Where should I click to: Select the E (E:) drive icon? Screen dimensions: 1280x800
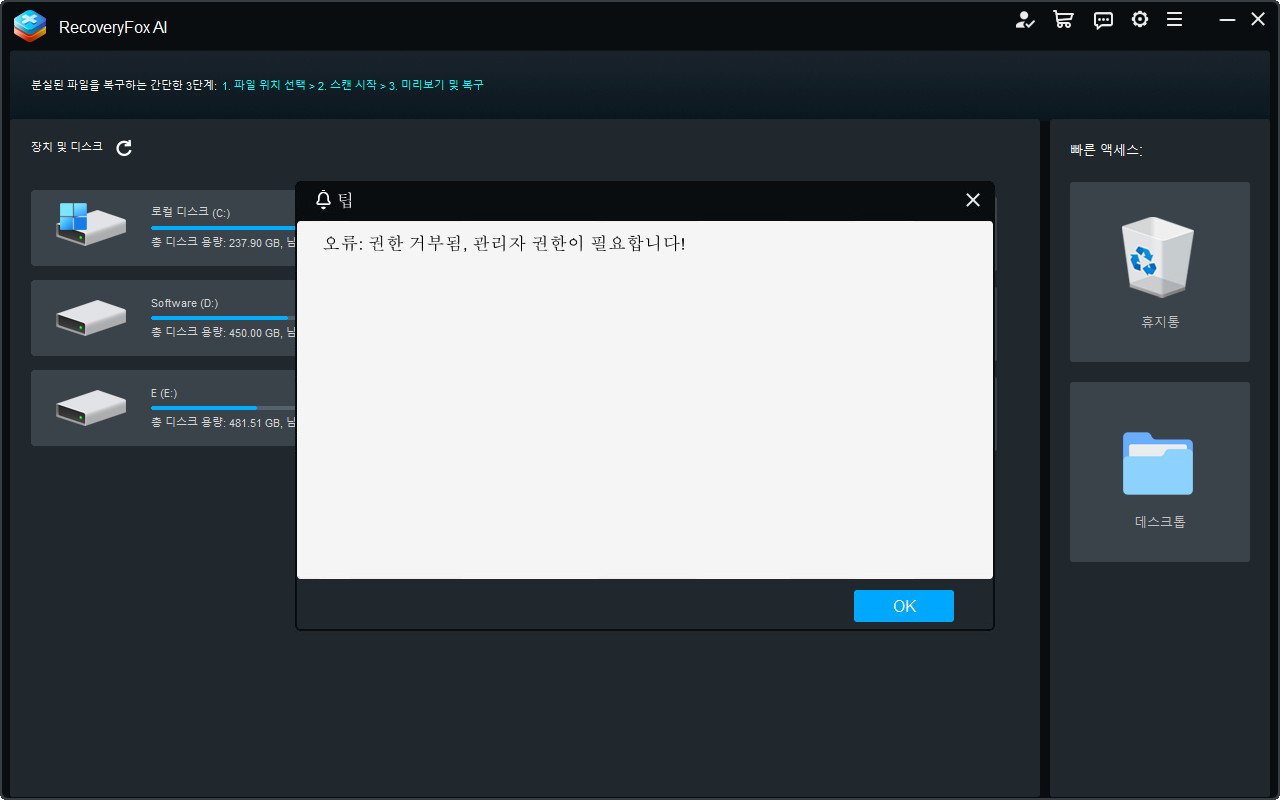pyautogui.click(x=91, y=407)
